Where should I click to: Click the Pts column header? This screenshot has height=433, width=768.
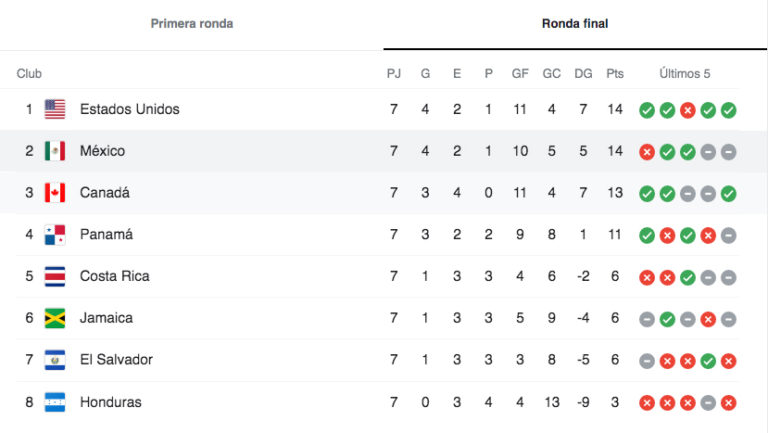click(615, 73)
